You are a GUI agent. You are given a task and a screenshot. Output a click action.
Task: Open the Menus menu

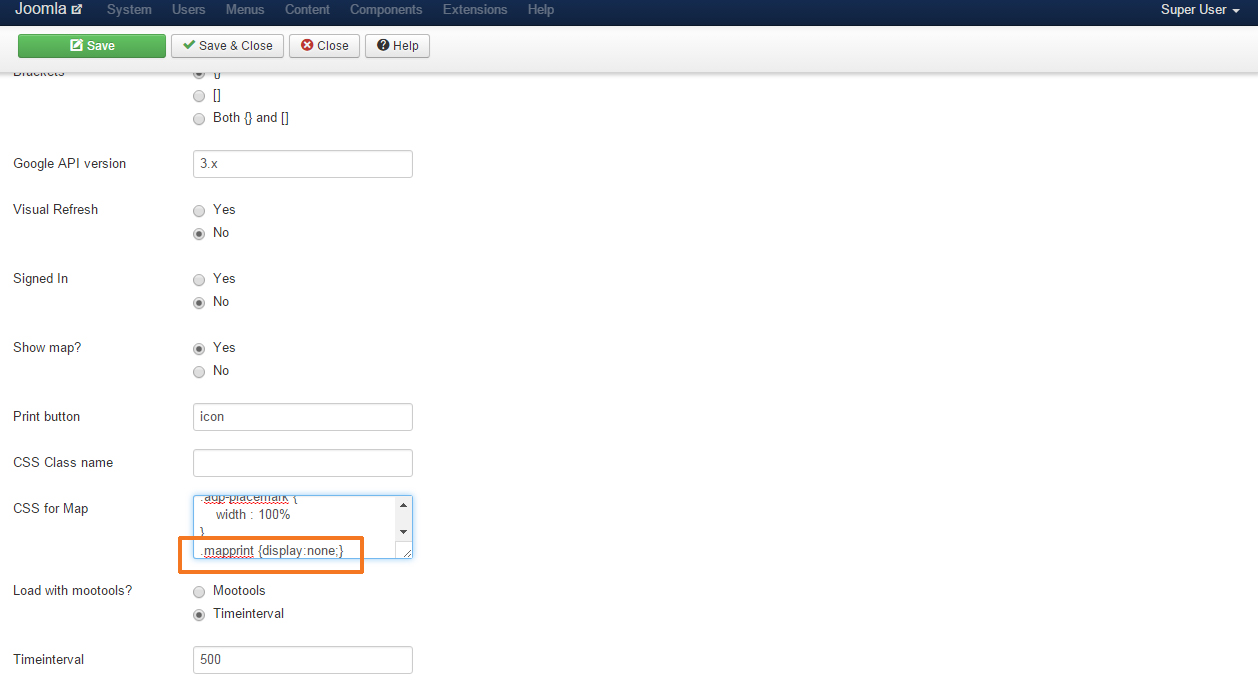click(x=245, y=9)
